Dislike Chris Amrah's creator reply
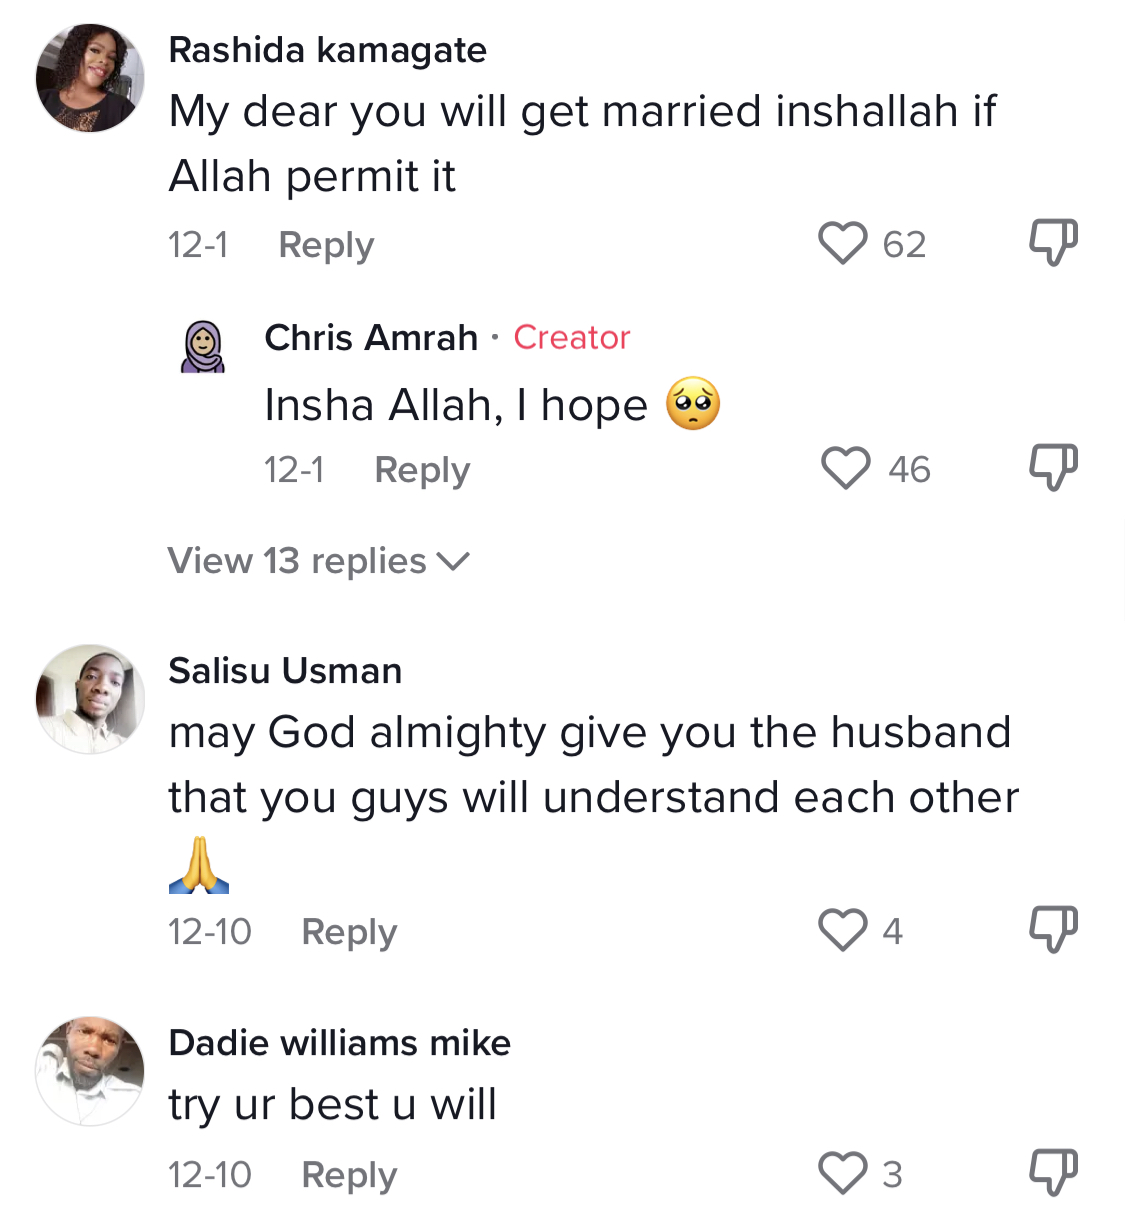The width and height of the screenshot is (1125, 1220). [x=1054, y=468]
